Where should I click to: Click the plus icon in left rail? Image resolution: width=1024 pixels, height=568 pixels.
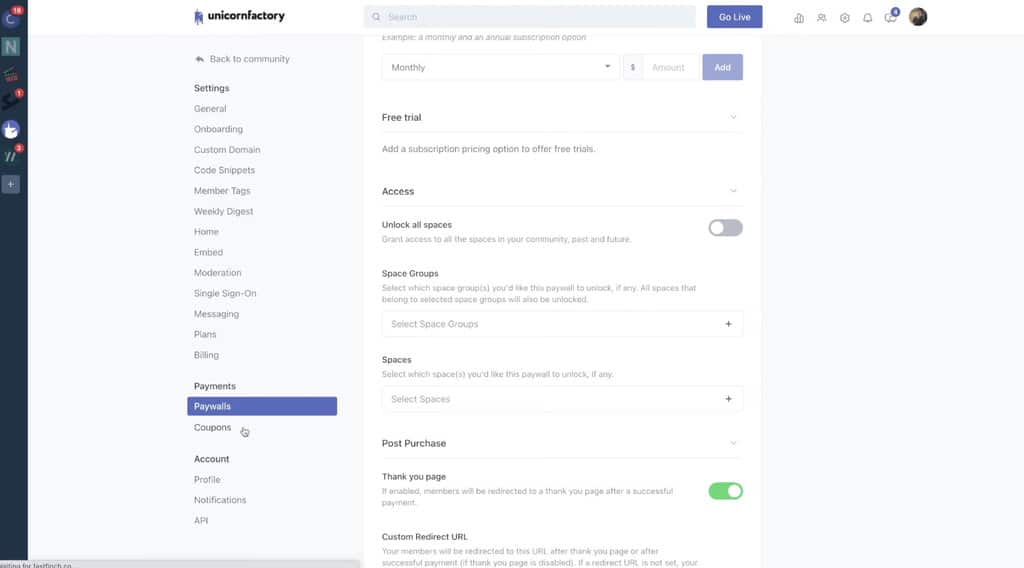[x=11, y=184]
